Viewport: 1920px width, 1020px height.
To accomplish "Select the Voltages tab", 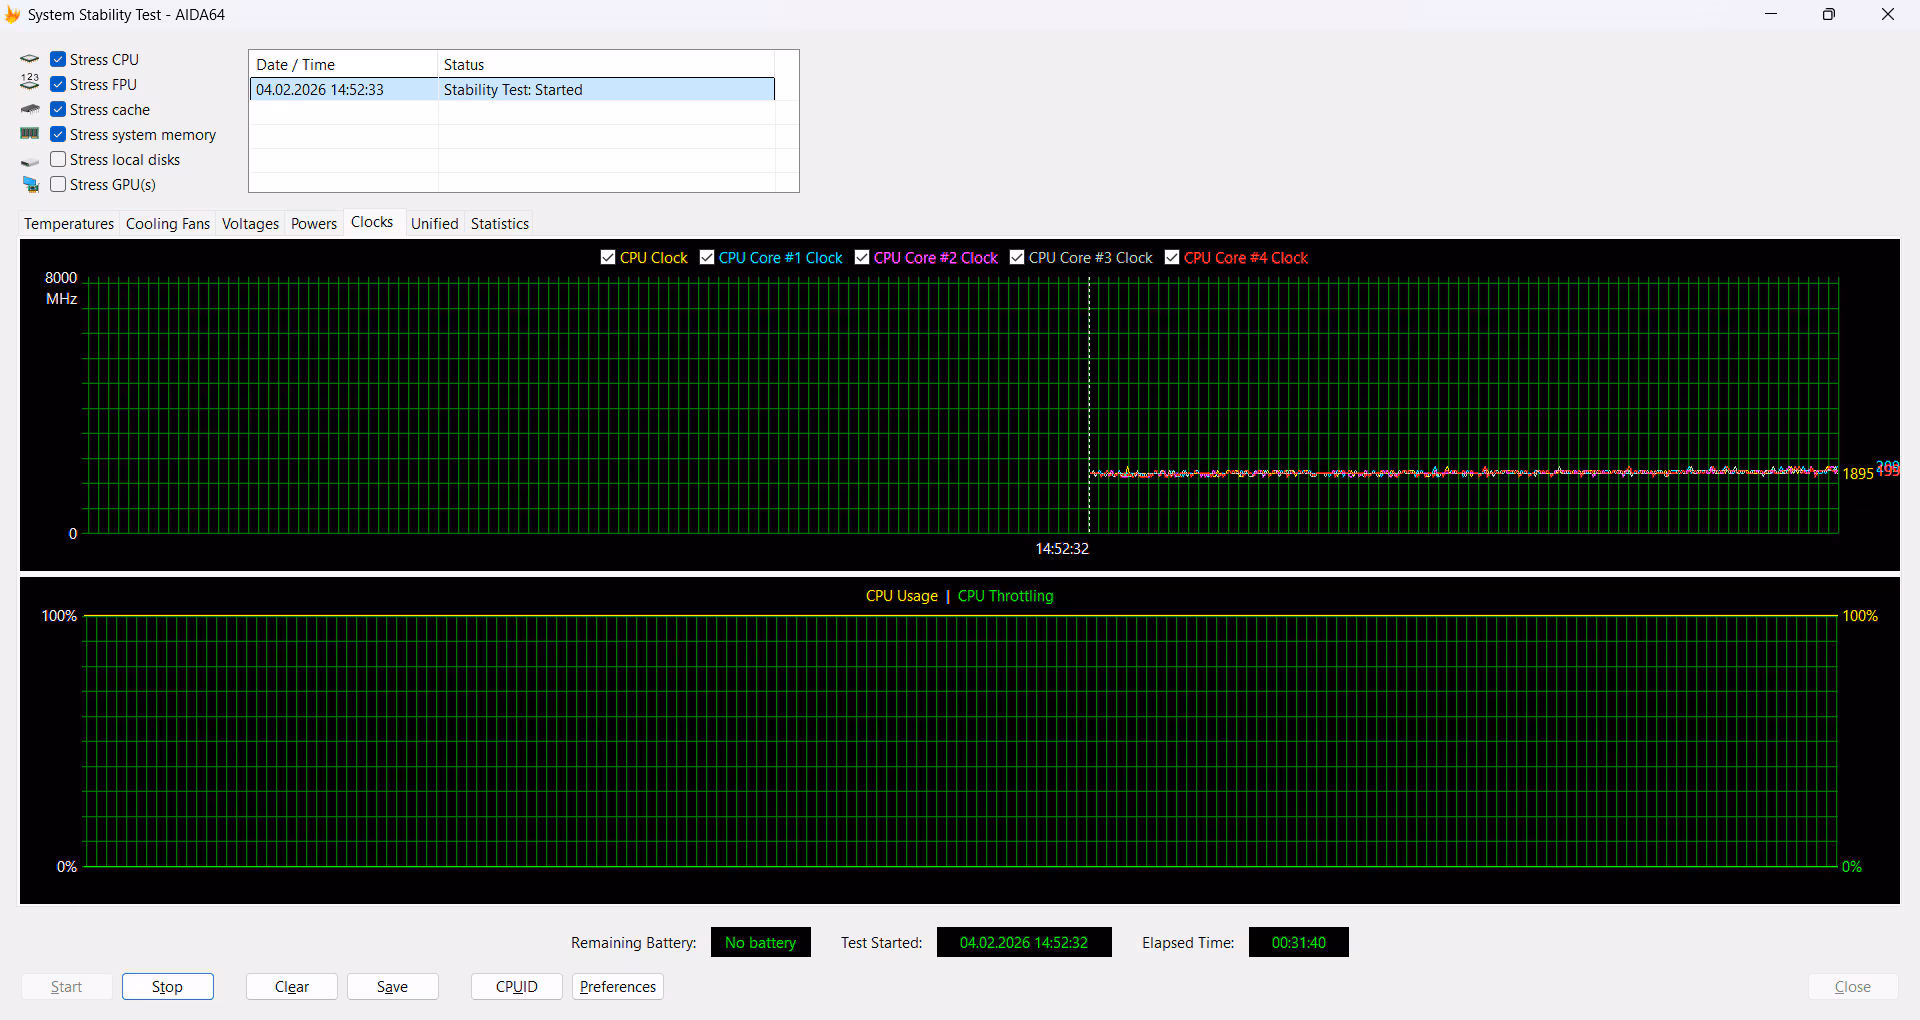I will coord(250,224).
